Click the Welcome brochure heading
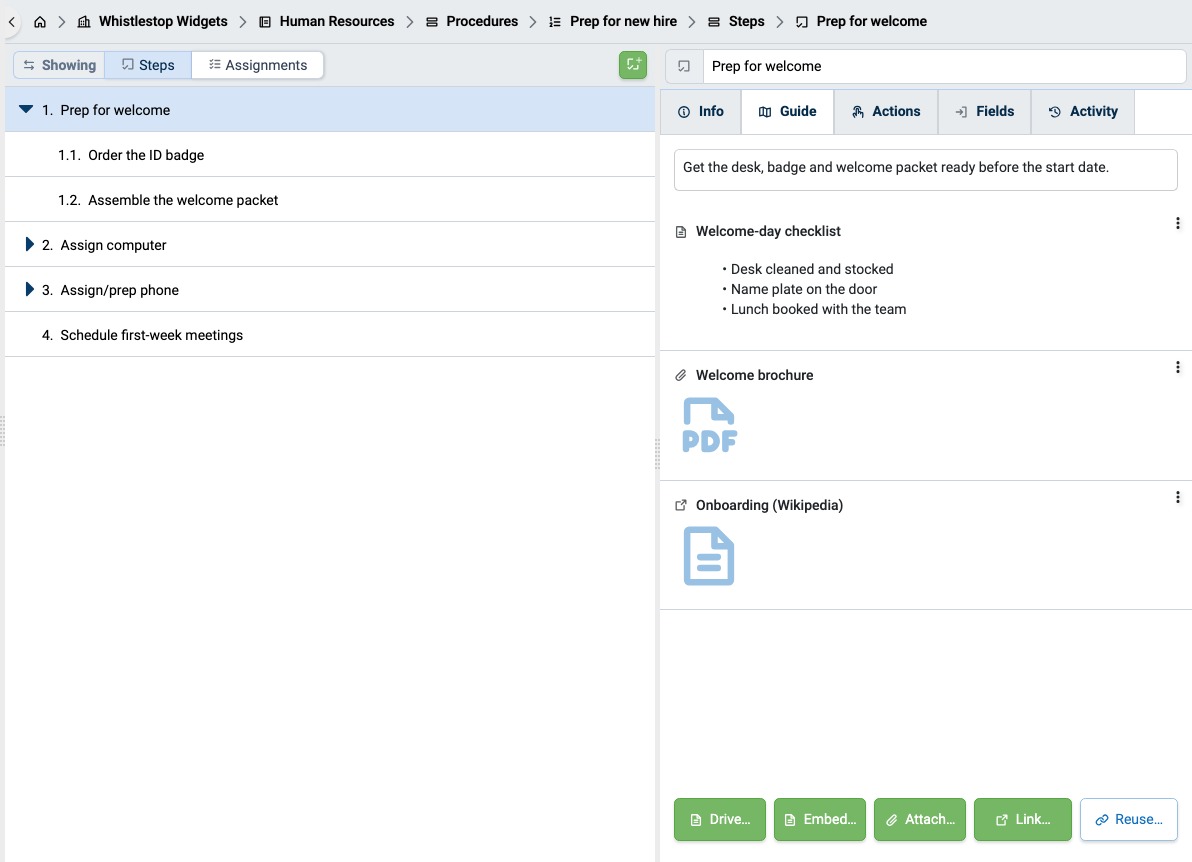The width and height of the screenshot is (1192, 862). point(755,376)
